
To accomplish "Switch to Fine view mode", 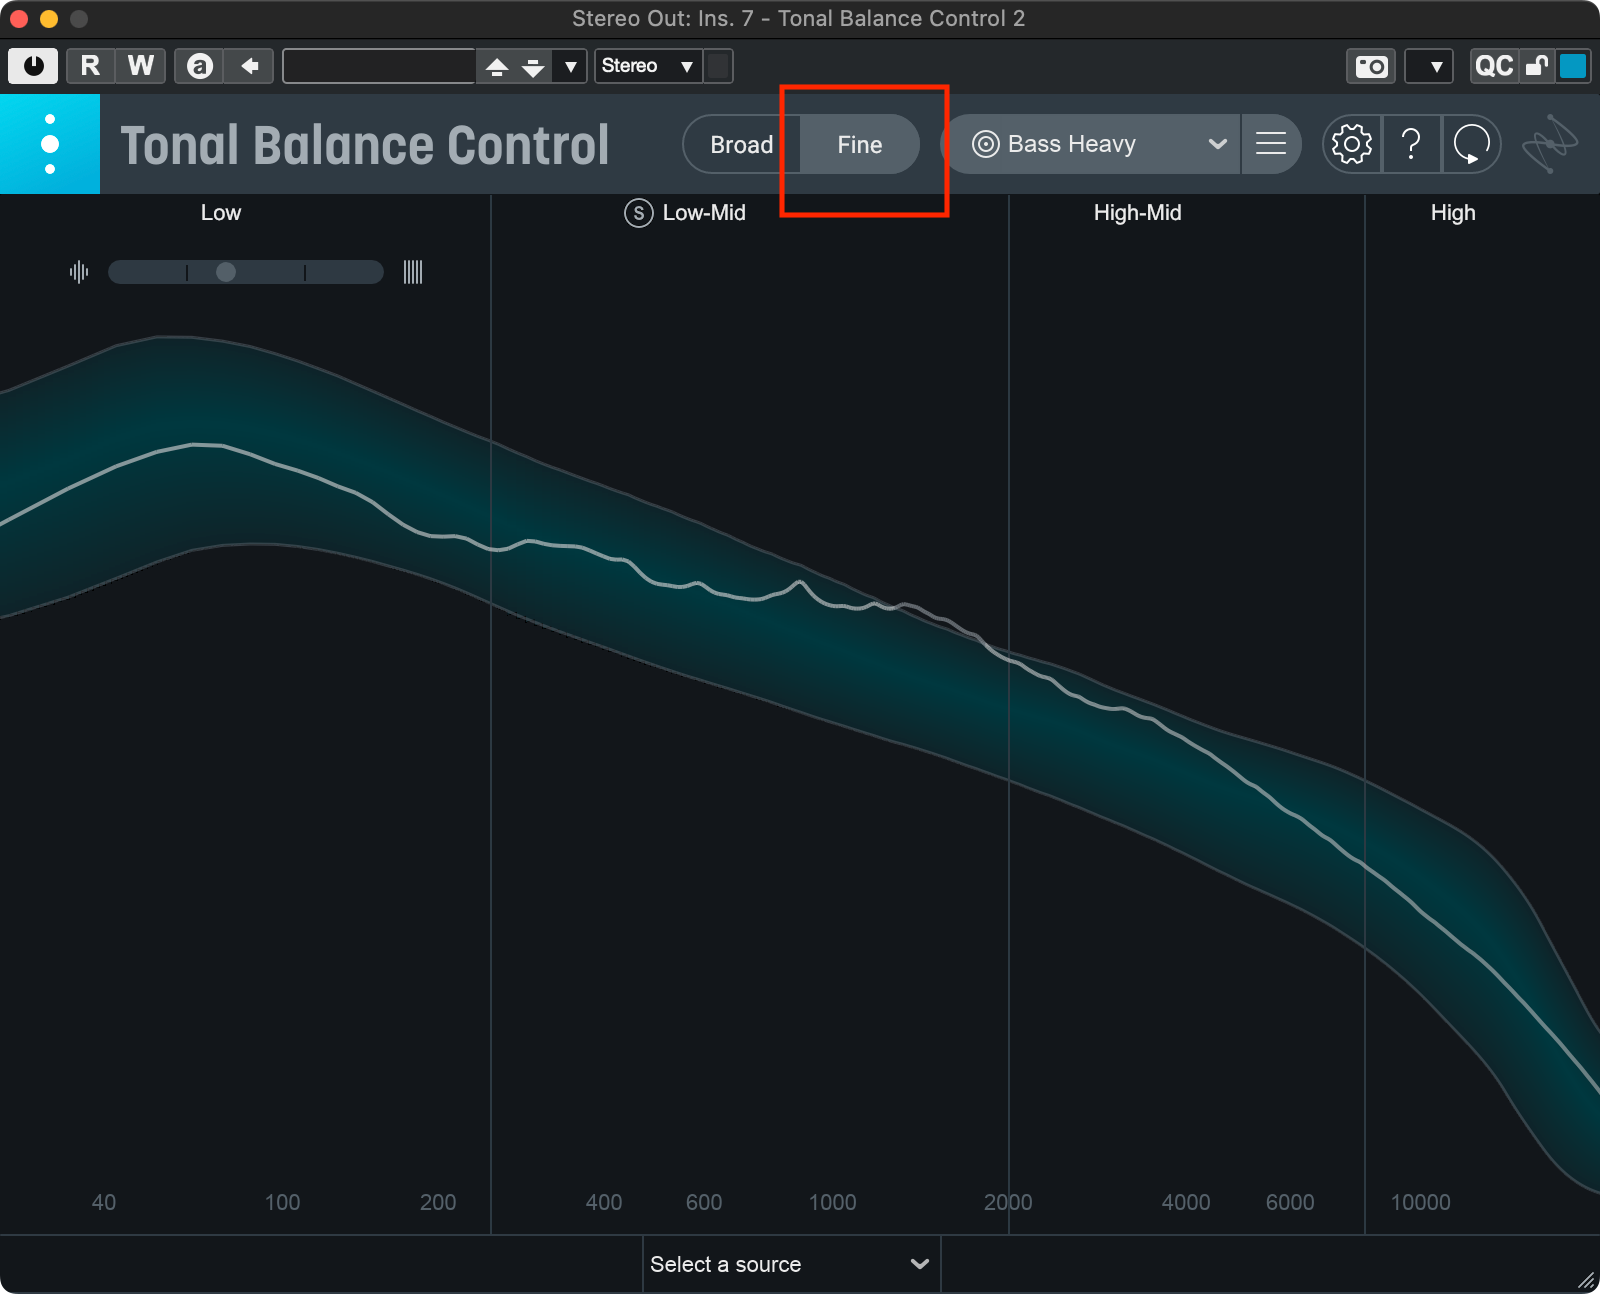I will click(860, 144).
